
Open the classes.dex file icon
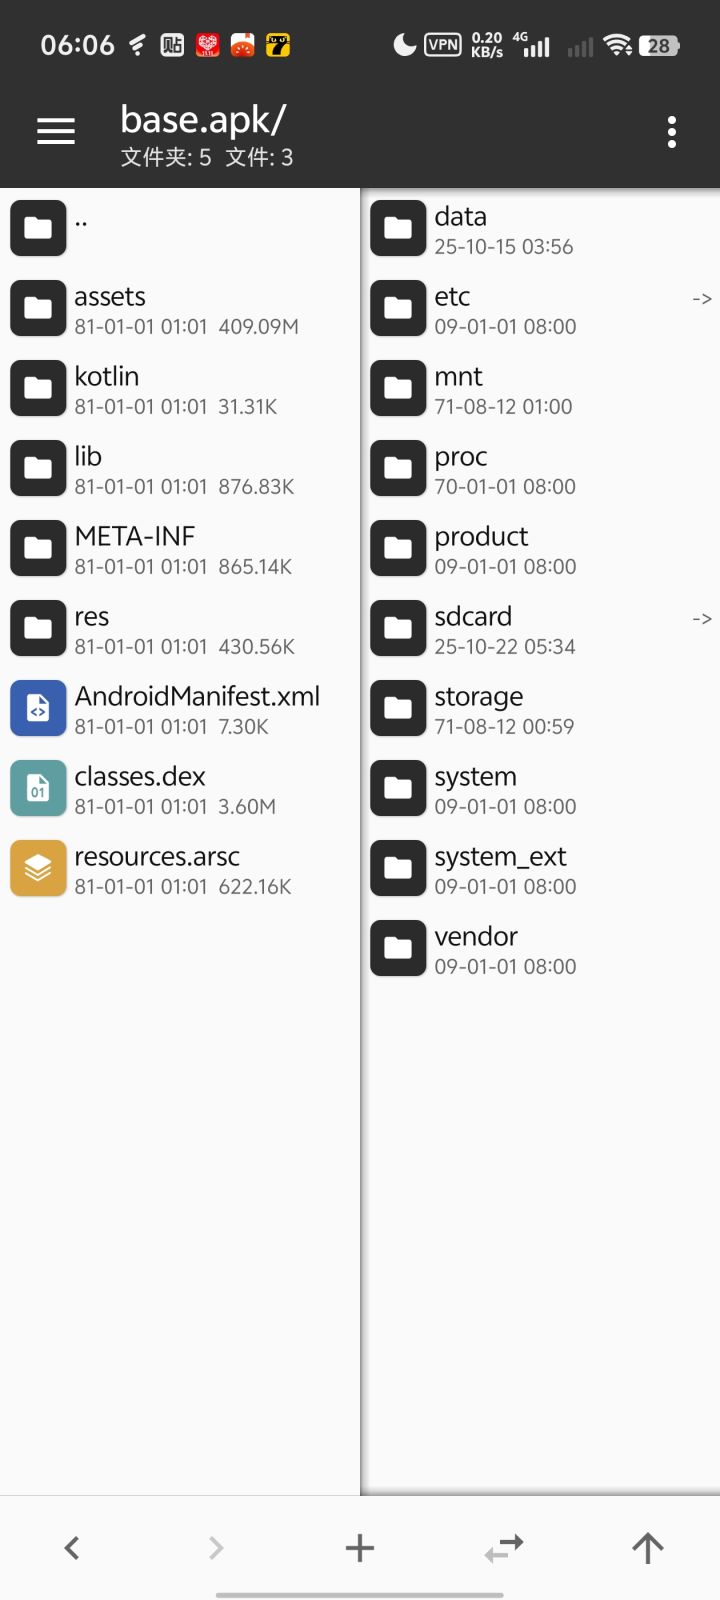[38, 788]
